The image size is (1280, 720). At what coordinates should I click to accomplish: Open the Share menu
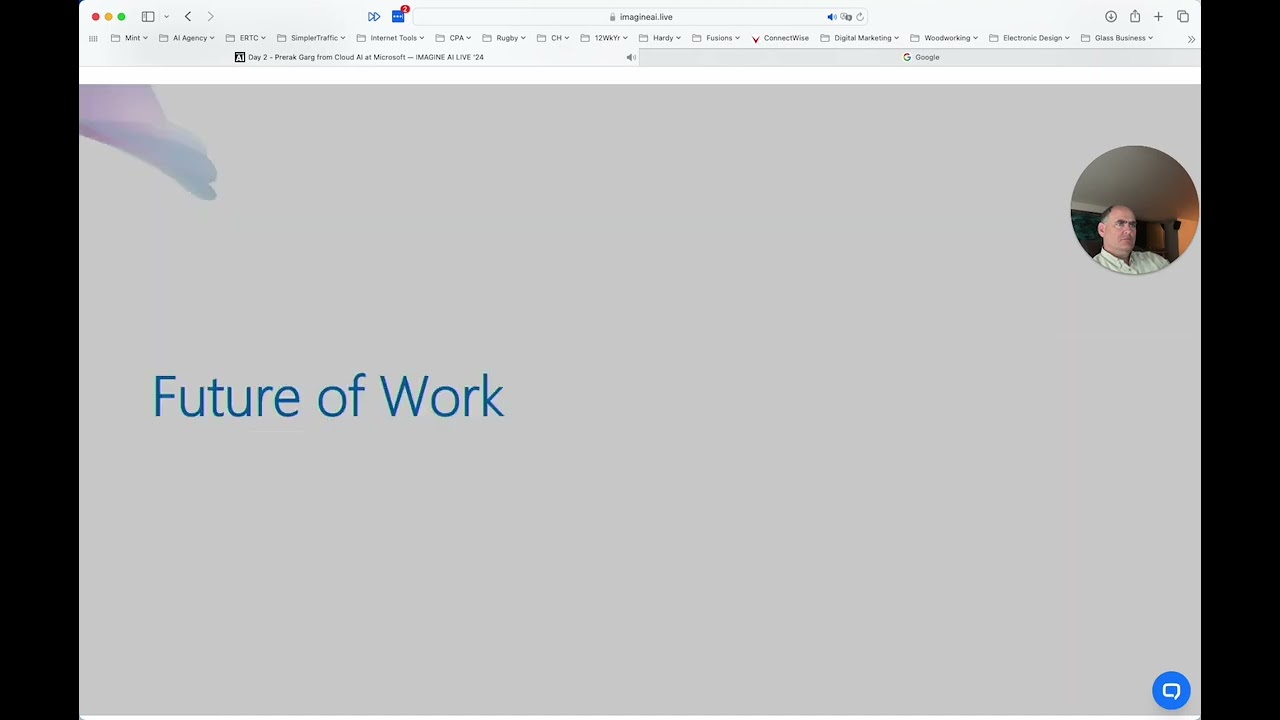click(x=1135, y=16)
